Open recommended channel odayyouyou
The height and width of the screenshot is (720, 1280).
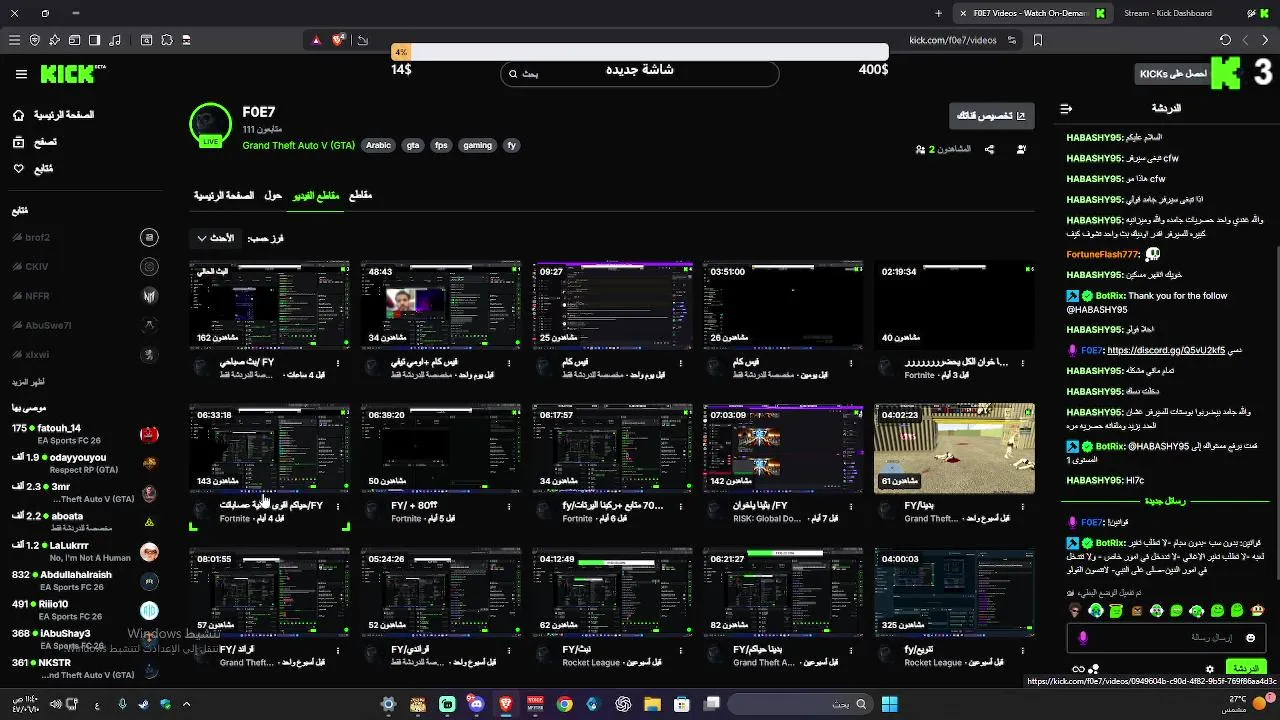85,463
